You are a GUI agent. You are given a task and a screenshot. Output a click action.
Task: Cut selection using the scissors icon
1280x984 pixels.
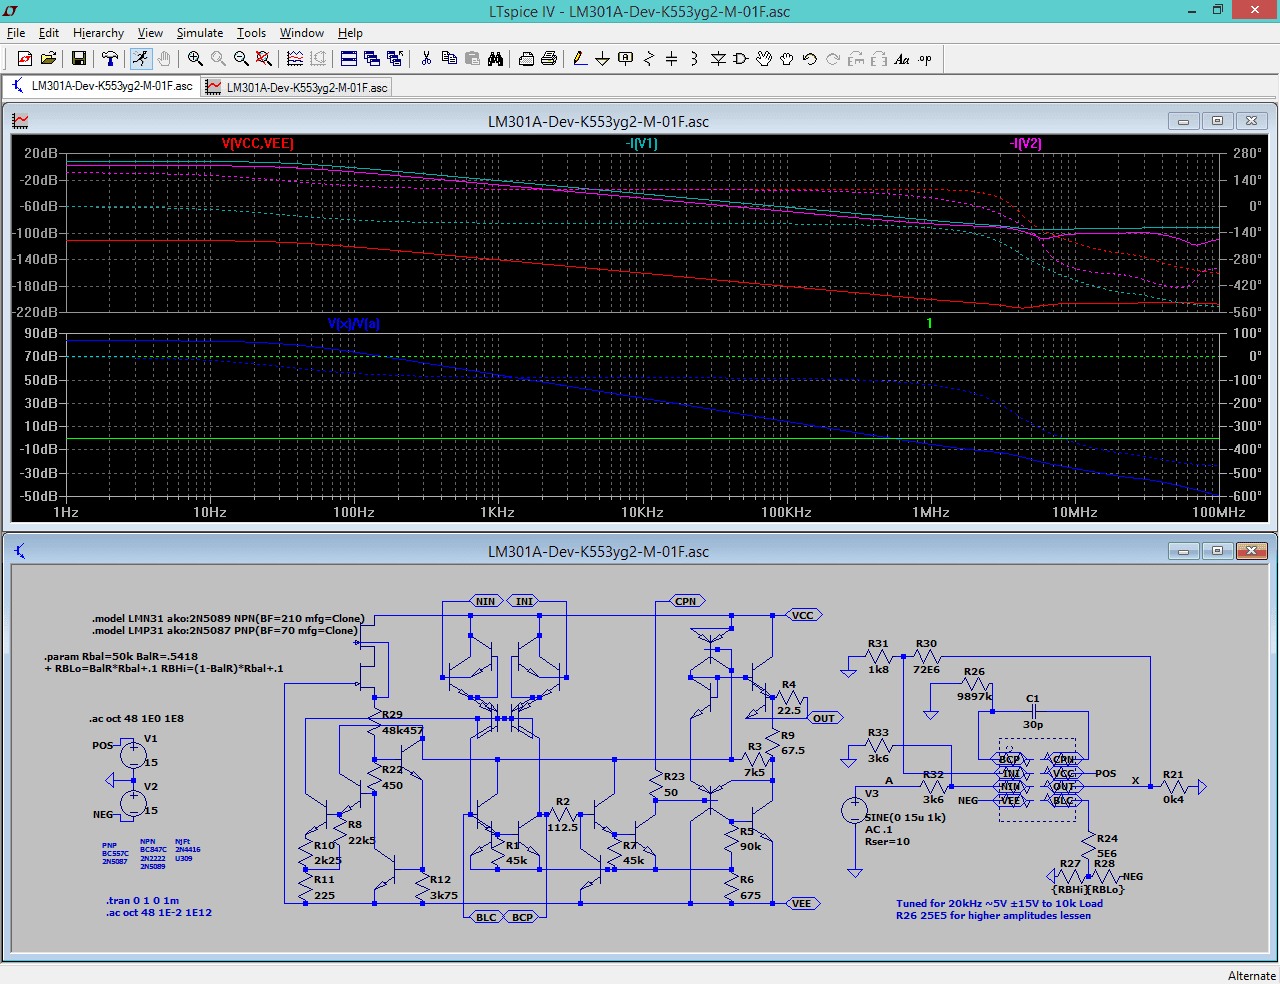(426, 58)
